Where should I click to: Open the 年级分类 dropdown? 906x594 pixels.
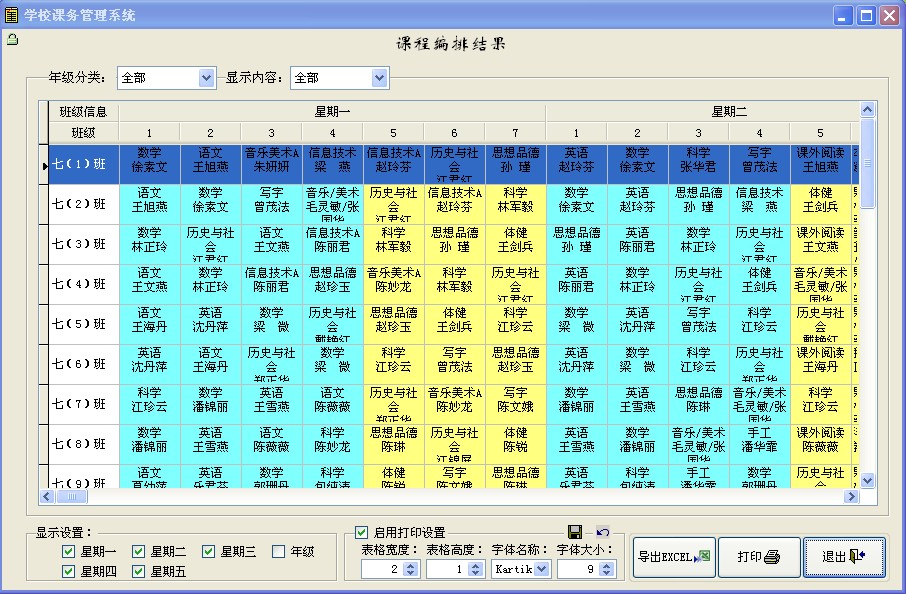coord(206,78)
